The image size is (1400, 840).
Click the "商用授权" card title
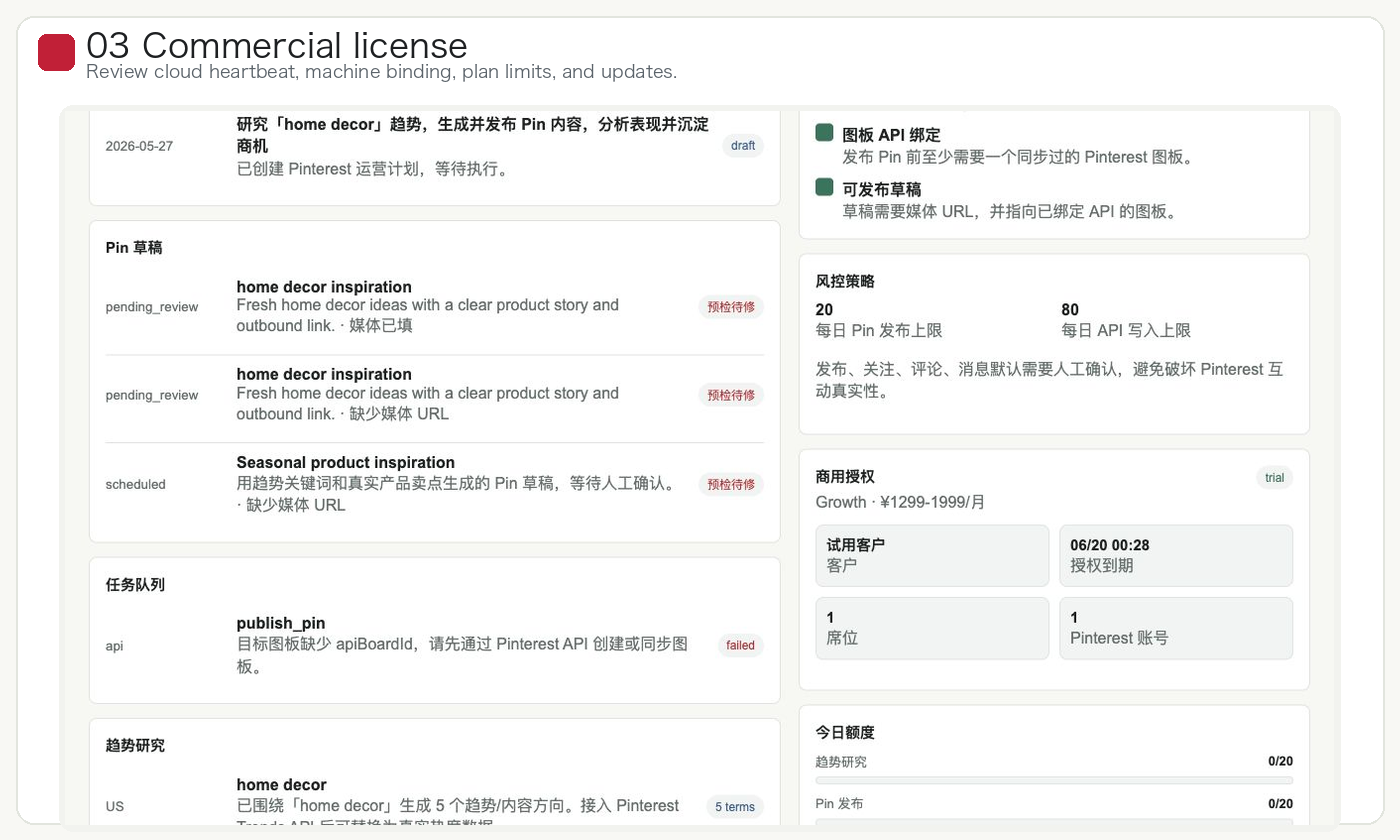(845, 477)
